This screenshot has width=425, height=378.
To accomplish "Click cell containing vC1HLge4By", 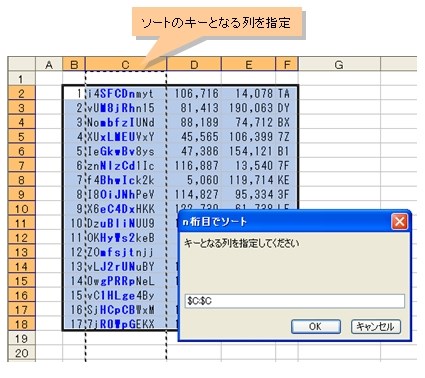I will 126,295.
